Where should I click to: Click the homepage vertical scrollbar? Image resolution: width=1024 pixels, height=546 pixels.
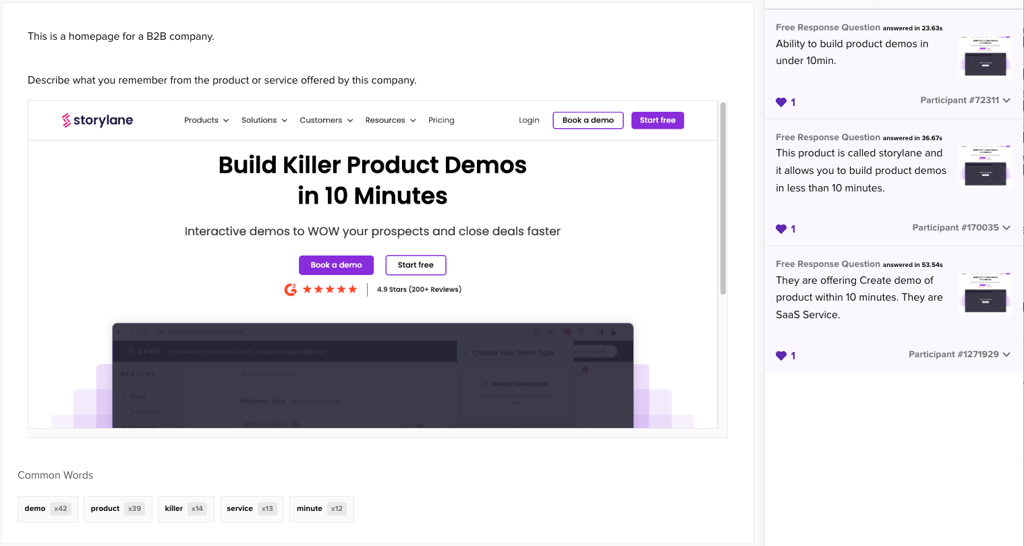723,199
